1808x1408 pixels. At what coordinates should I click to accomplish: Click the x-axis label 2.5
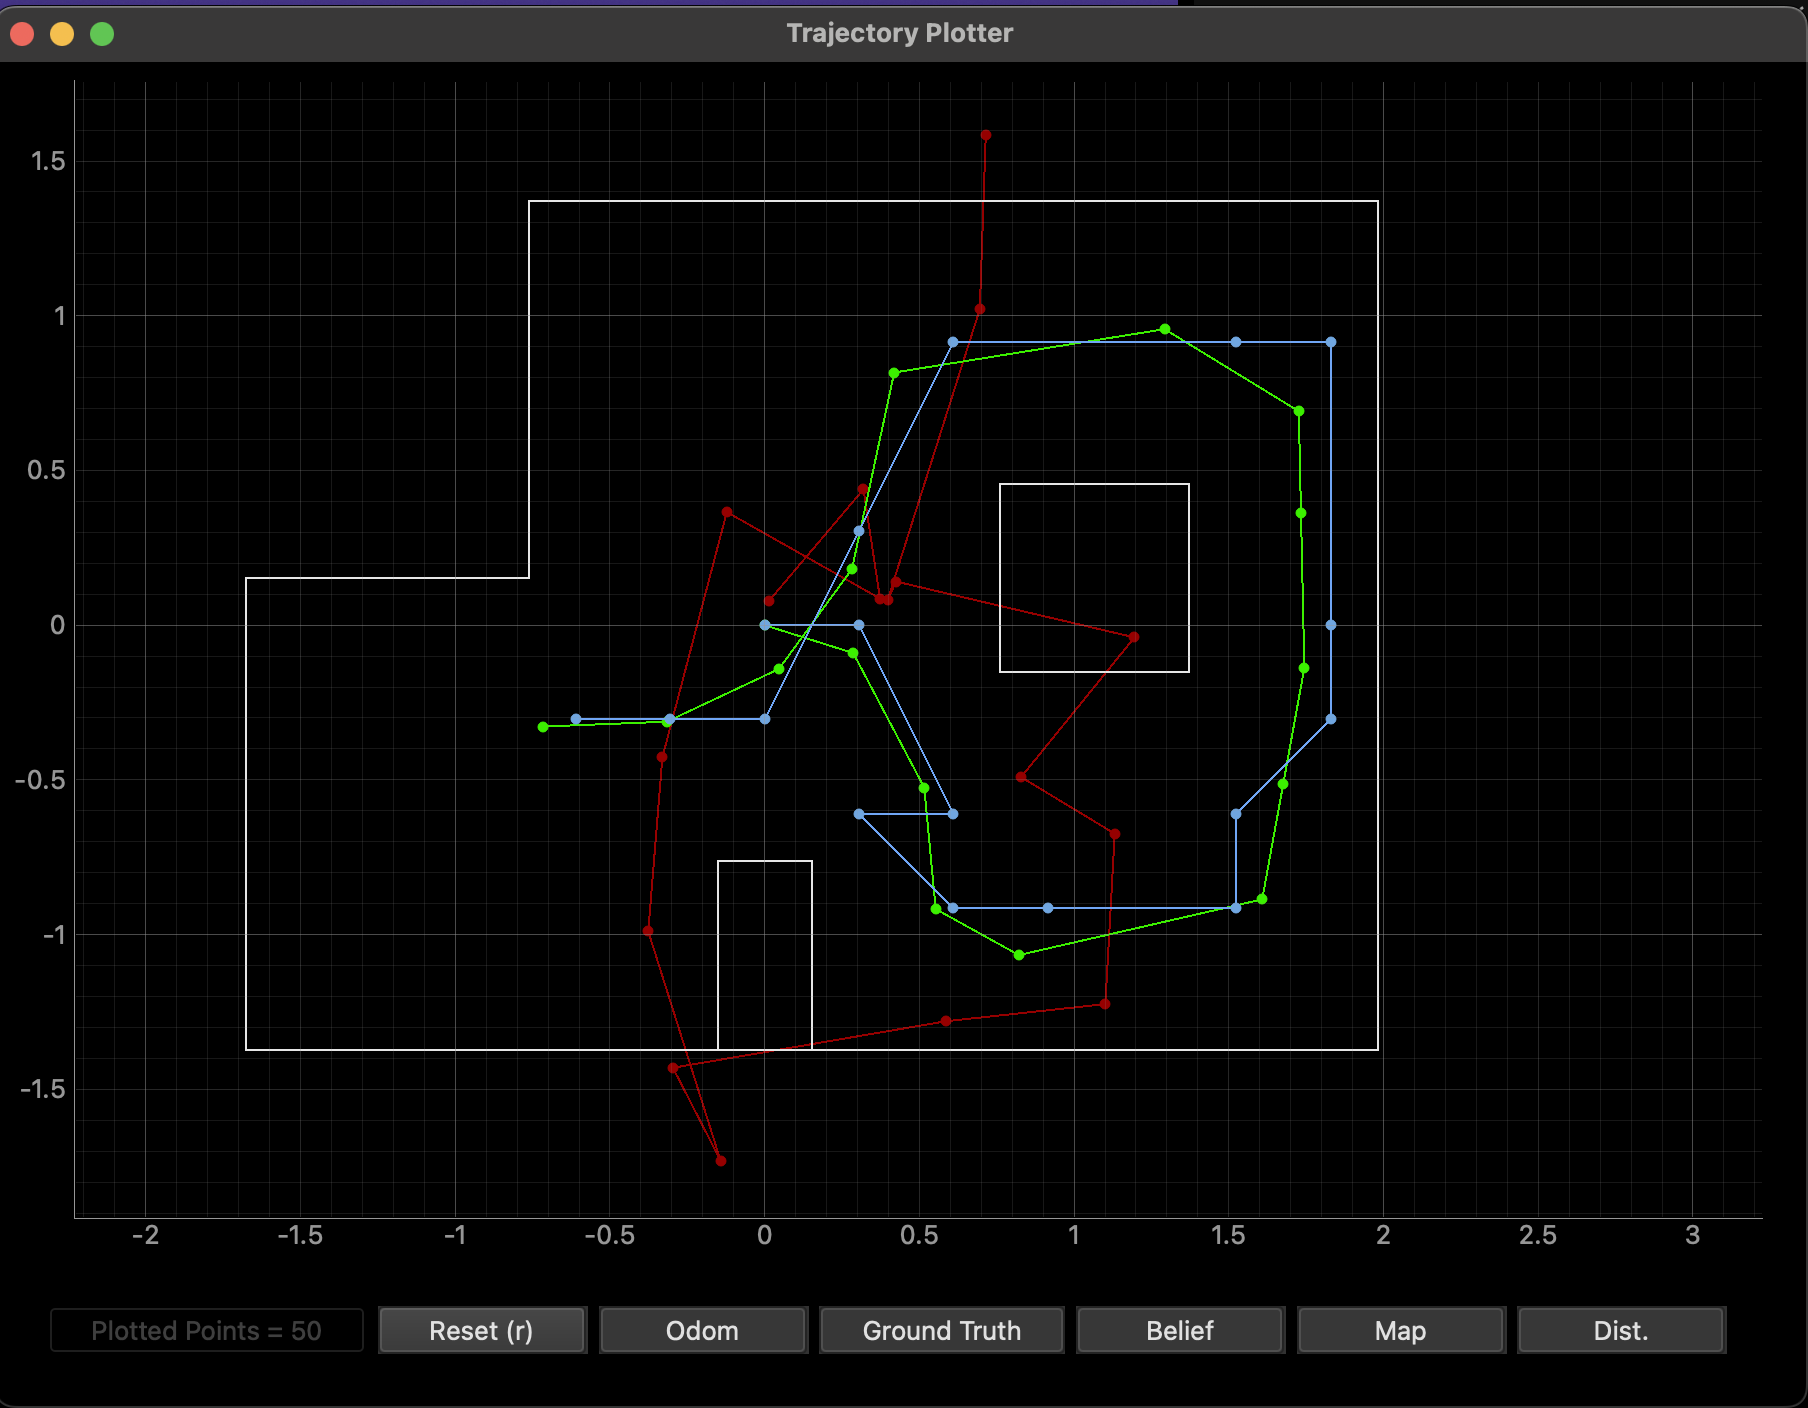[1538, 1235]
